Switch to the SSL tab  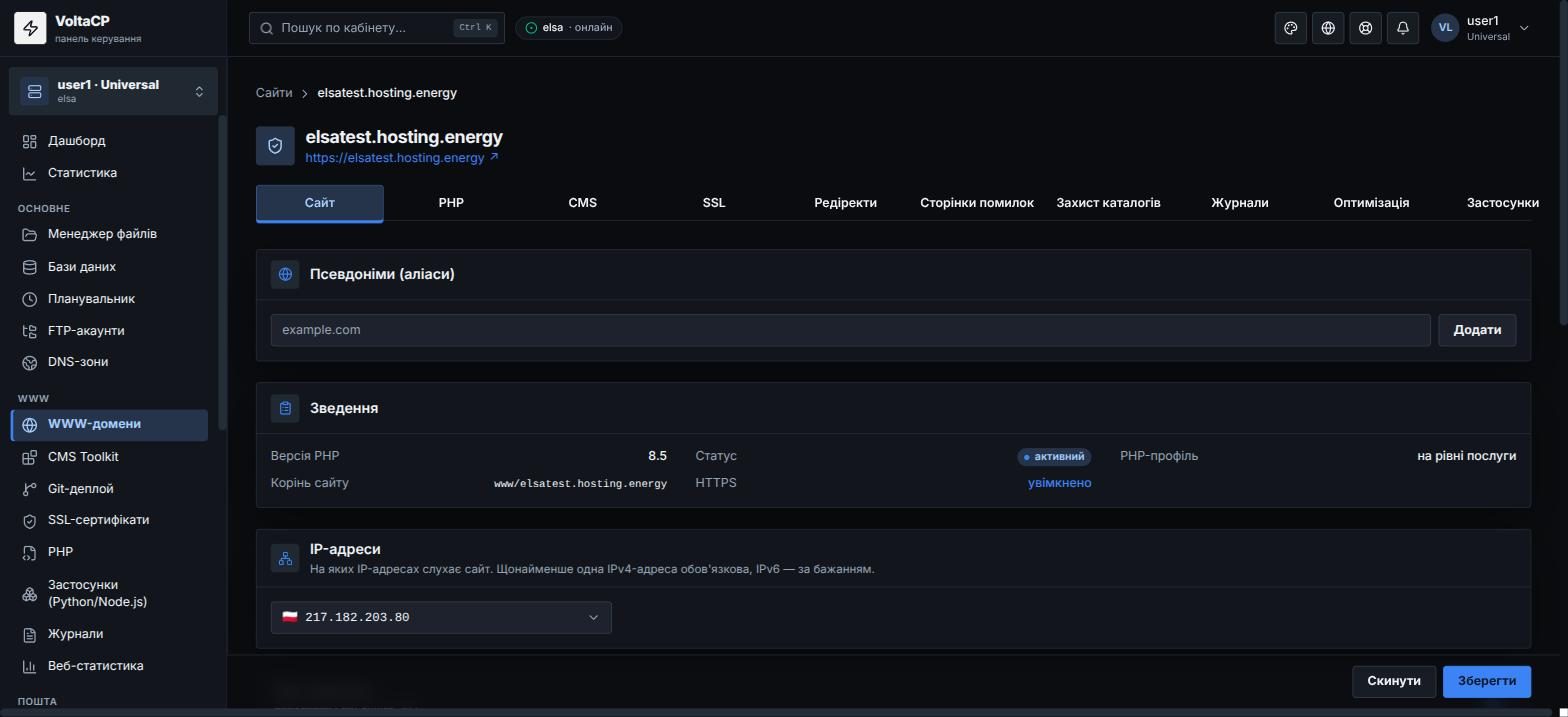coord(714,203)
